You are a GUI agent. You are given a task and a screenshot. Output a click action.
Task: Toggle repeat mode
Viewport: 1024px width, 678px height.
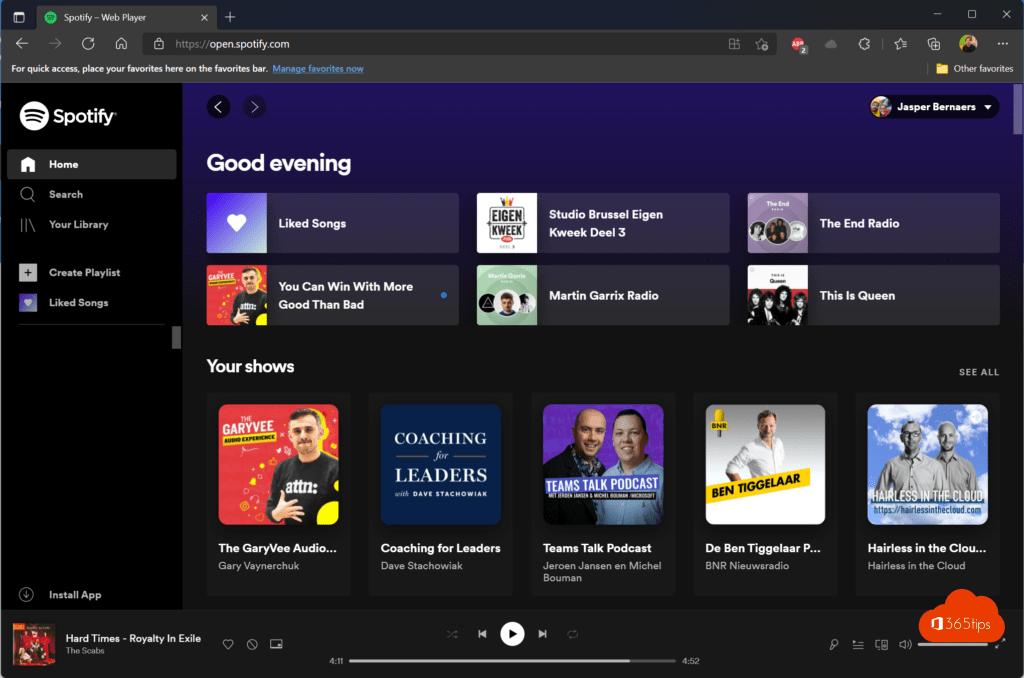click(x=572, y=633)
